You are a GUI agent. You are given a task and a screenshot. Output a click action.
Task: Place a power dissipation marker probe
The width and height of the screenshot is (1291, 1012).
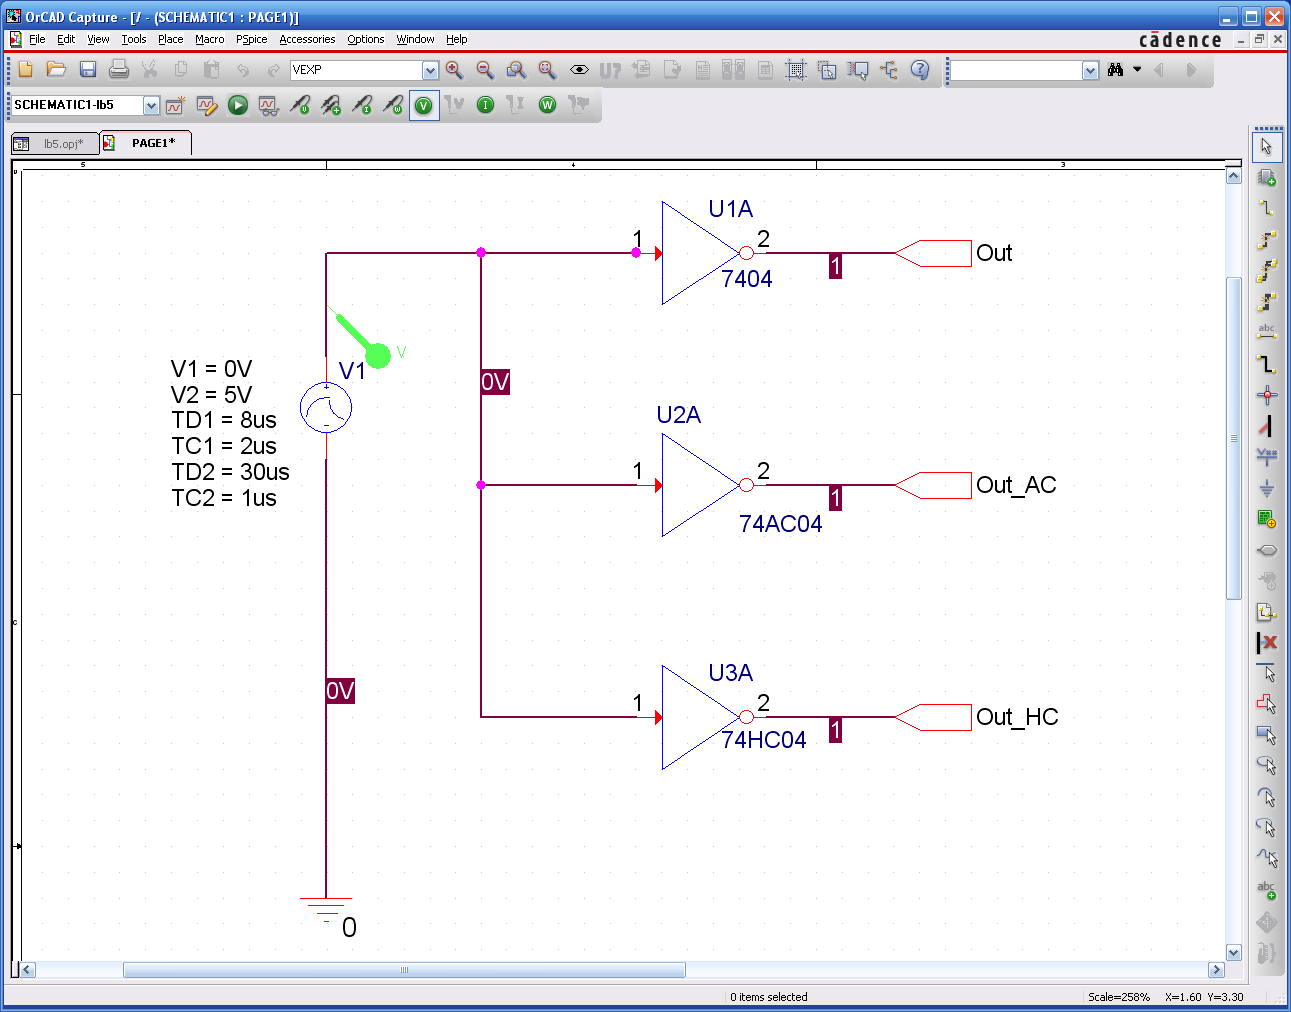coord(393,105)
